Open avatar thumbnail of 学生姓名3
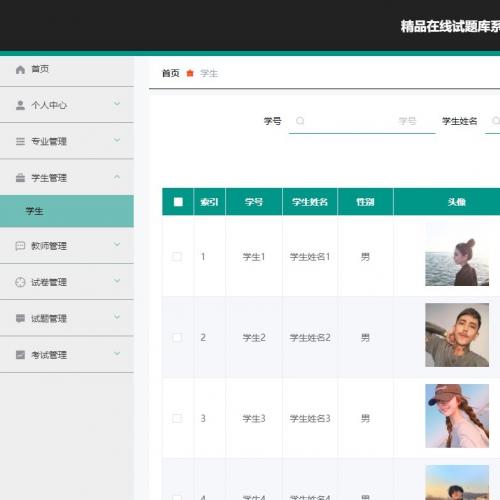 [457, 416]
